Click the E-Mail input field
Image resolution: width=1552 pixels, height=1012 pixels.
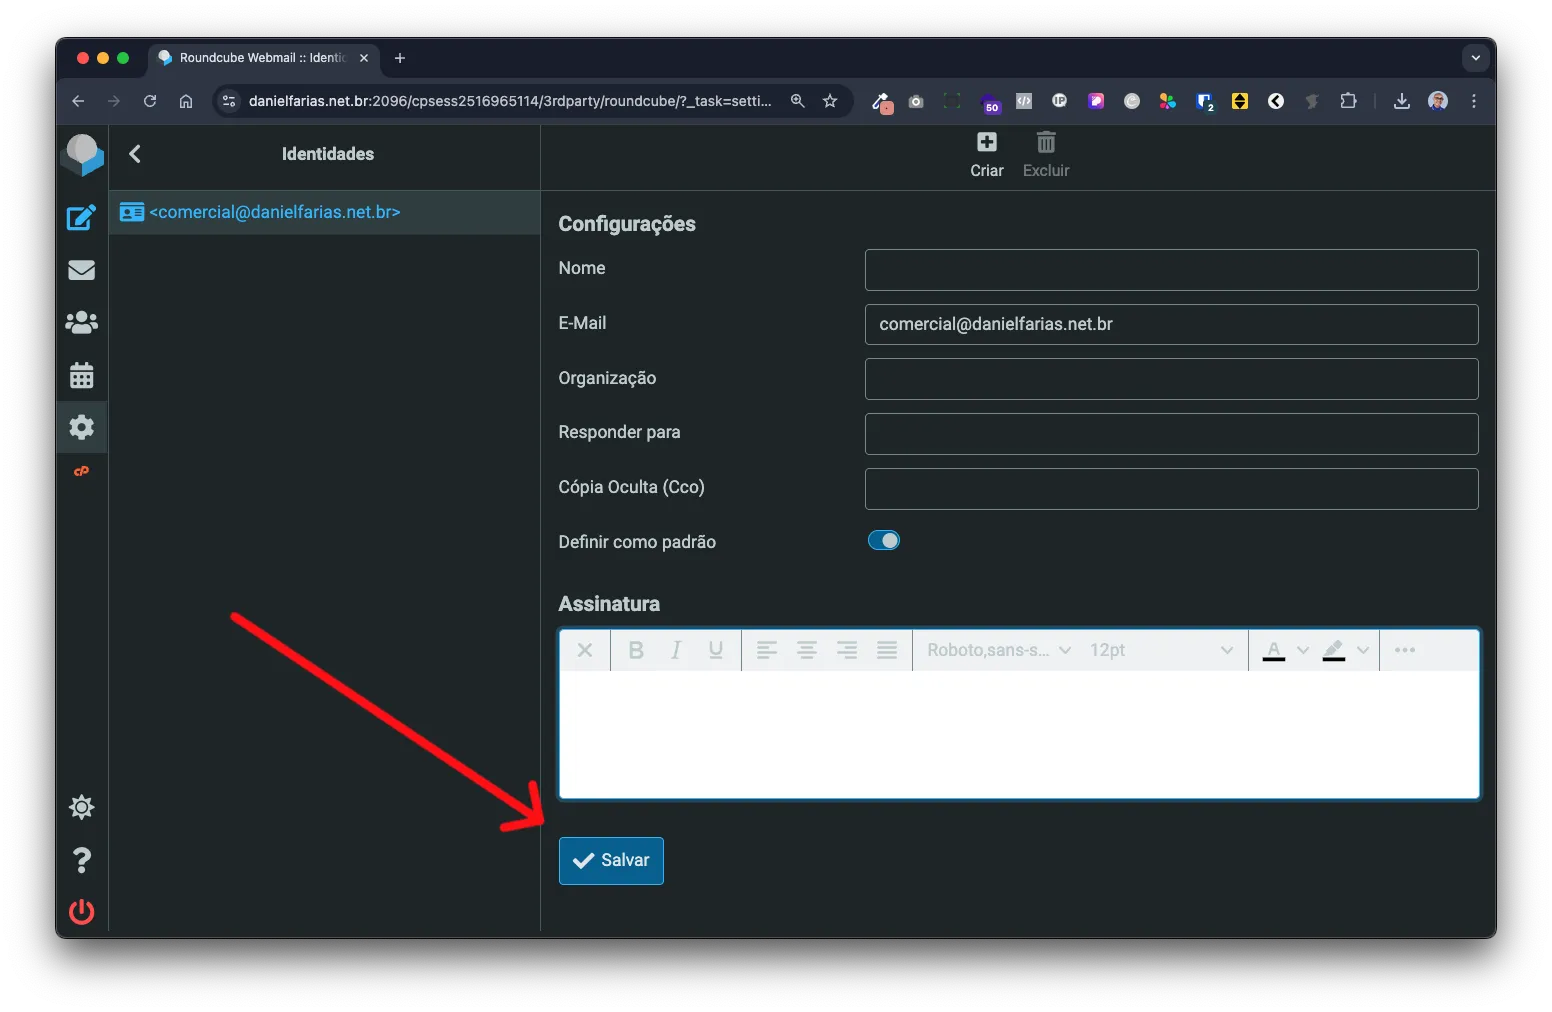1171,324
